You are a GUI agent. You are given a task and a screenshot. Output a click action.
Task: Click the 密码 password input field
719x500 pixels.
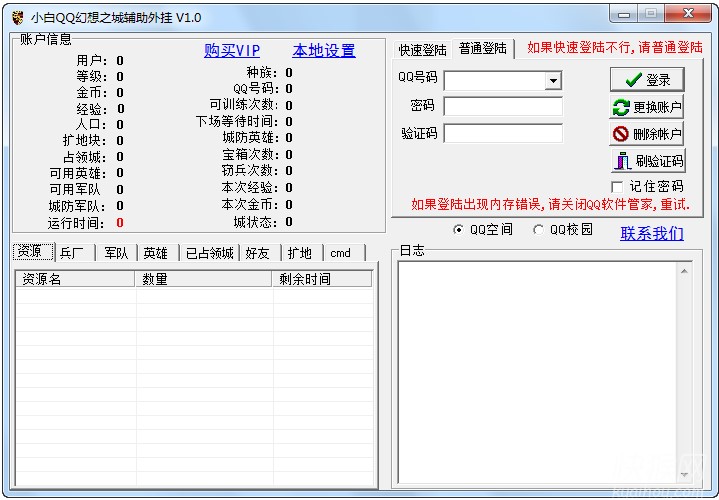[503, 106]
